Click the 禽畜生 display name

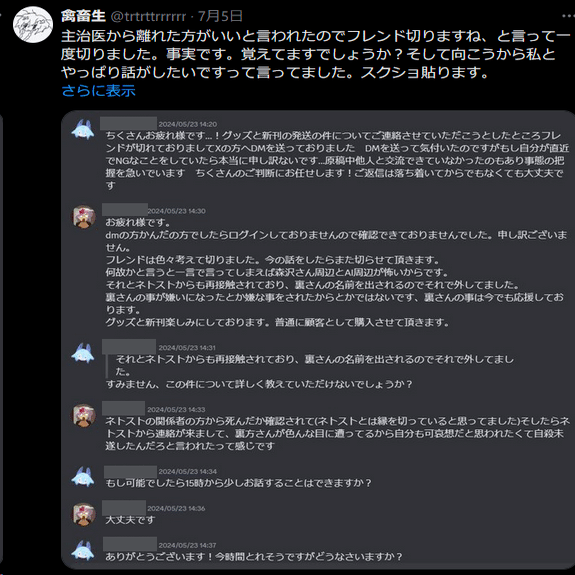point(83,16)
